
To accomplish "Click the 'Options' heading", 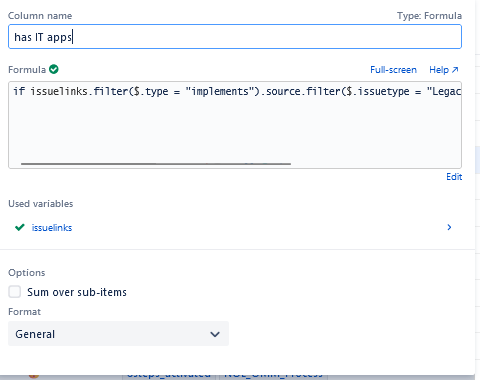I will (x=27, y=273).
